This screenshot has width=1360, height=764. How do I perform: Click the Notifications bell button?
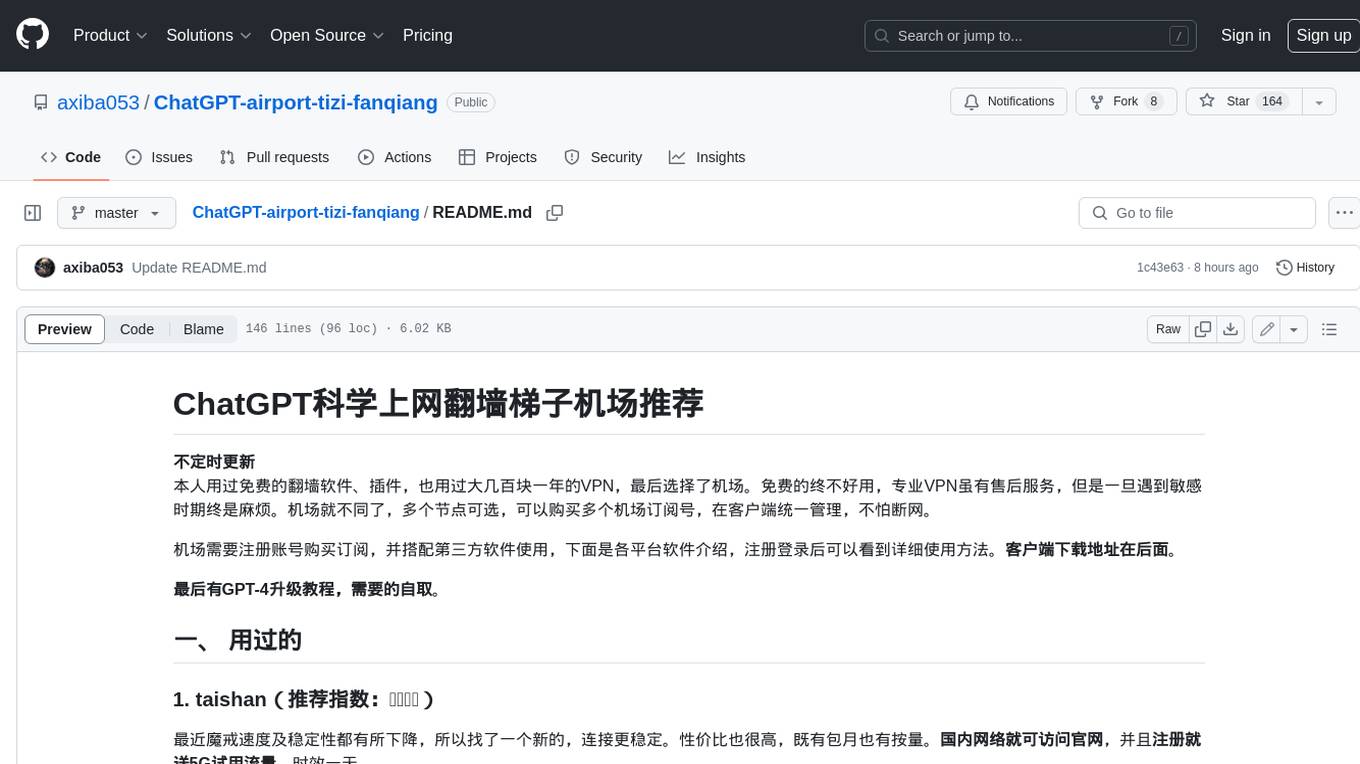(x=1009, y=102)
